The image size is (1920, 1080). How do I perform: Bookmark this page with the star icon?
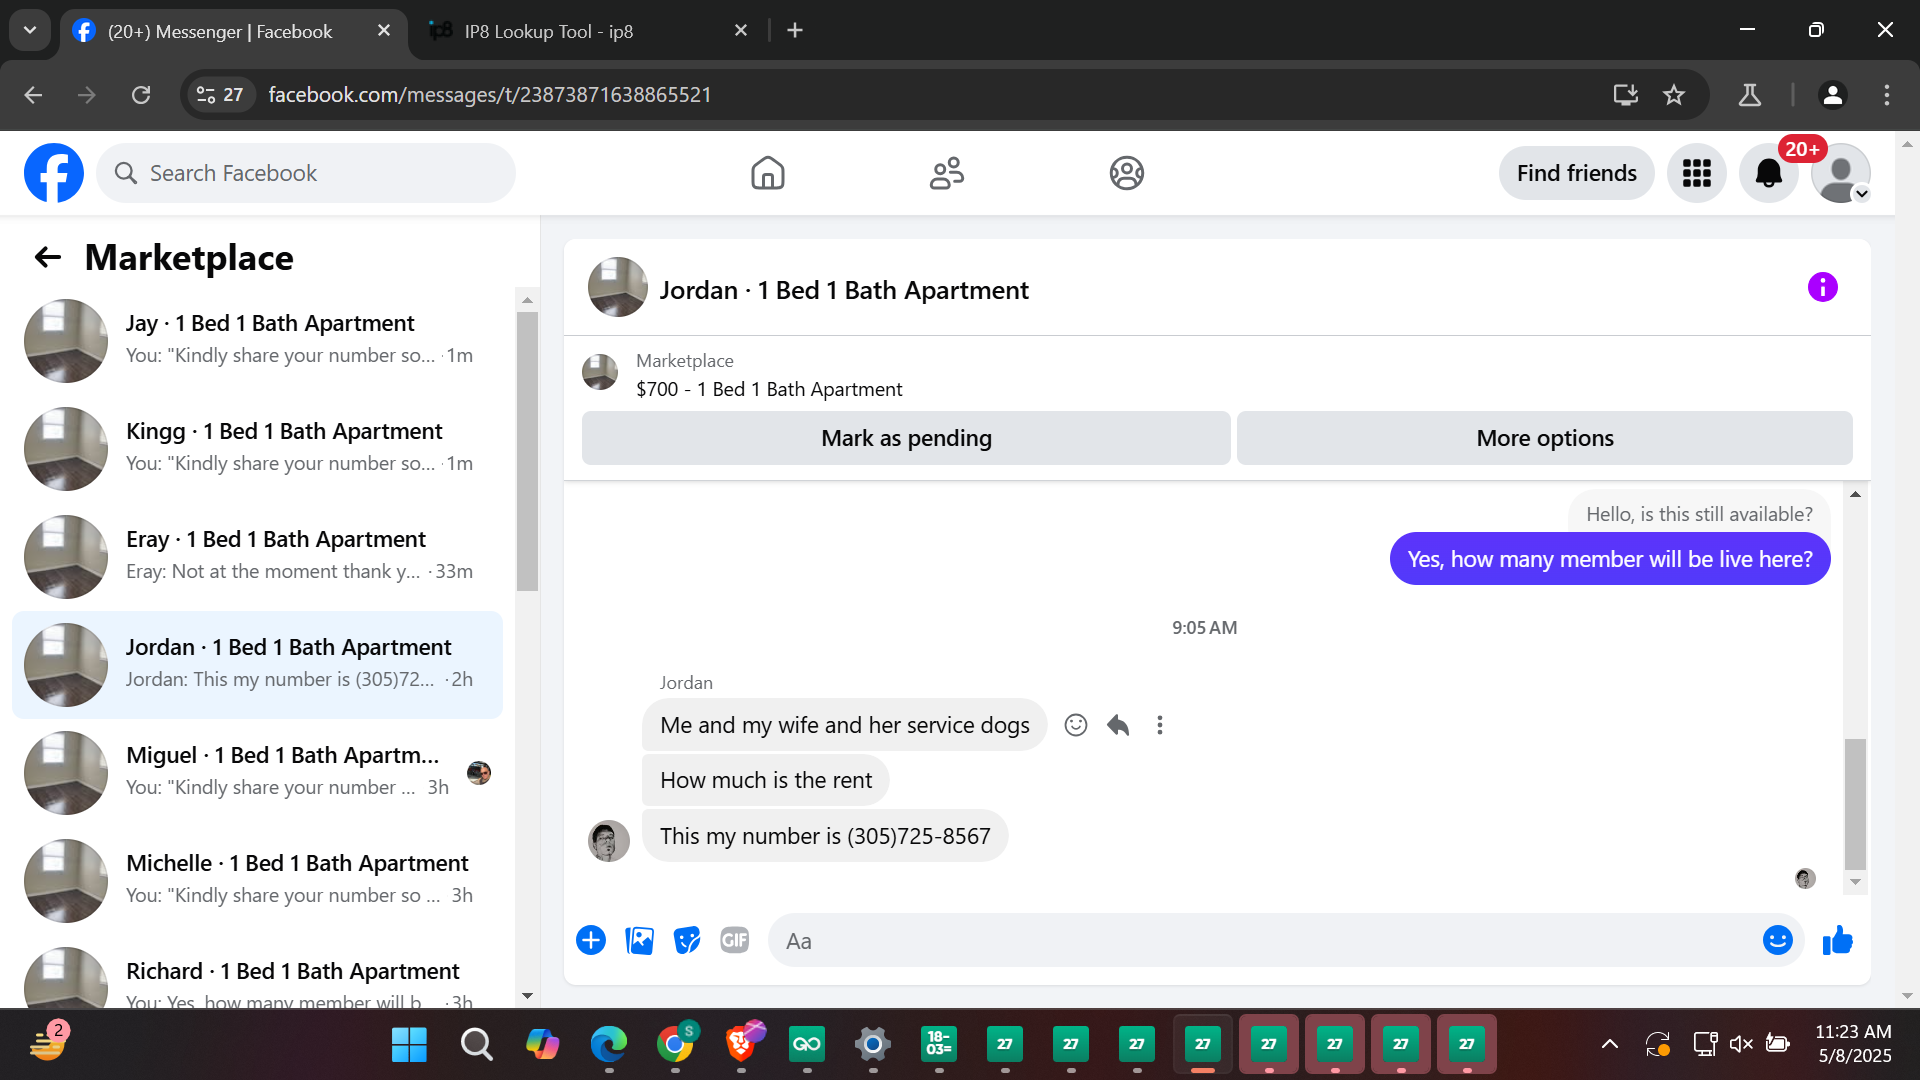(1674, 95)
